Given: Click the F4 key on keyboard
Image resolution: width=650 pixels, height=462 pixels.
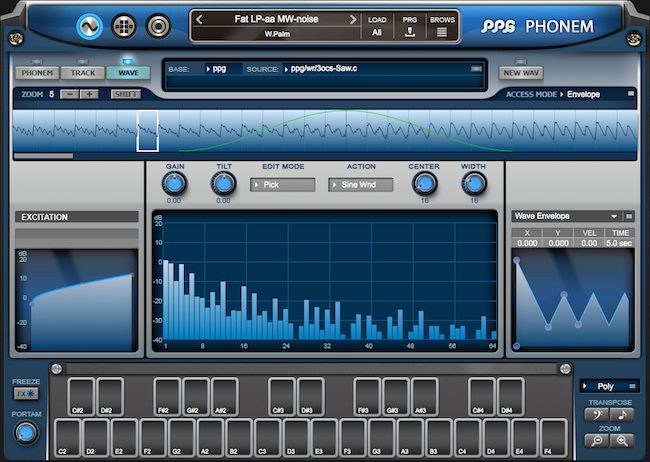Looking at the screenshot, I should point(554,438).
